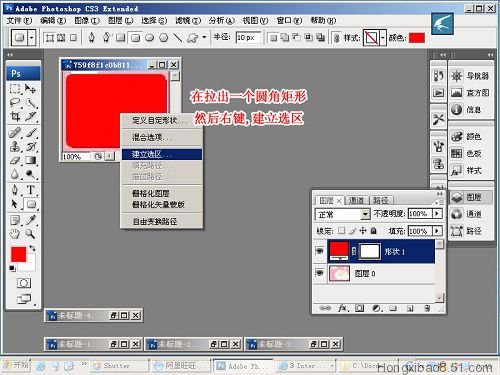Select the Brush tool
This screenshot has width=500, height=375.
pyautogui.click(x=31, y=133)
